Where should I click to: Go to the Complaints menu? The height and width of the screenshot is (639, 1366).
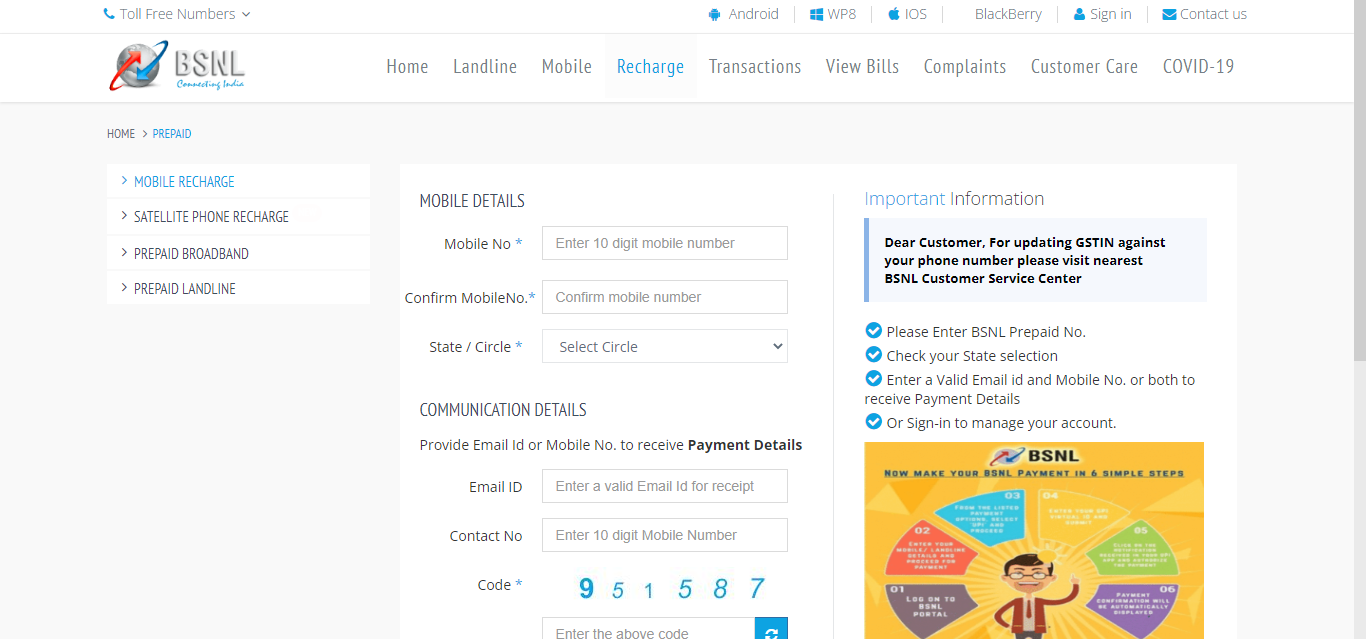(x=964, y=67)
